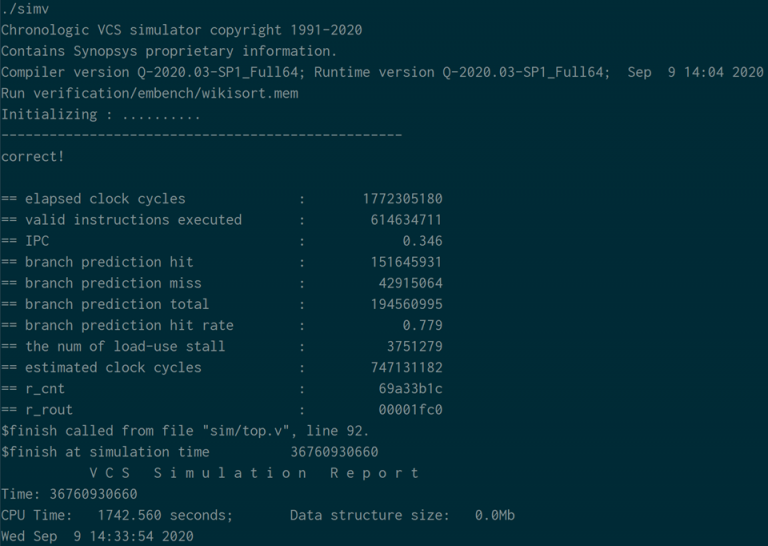
Task: Click the Chronologic VCS simulator copyright line
Action: coord(181,30)
